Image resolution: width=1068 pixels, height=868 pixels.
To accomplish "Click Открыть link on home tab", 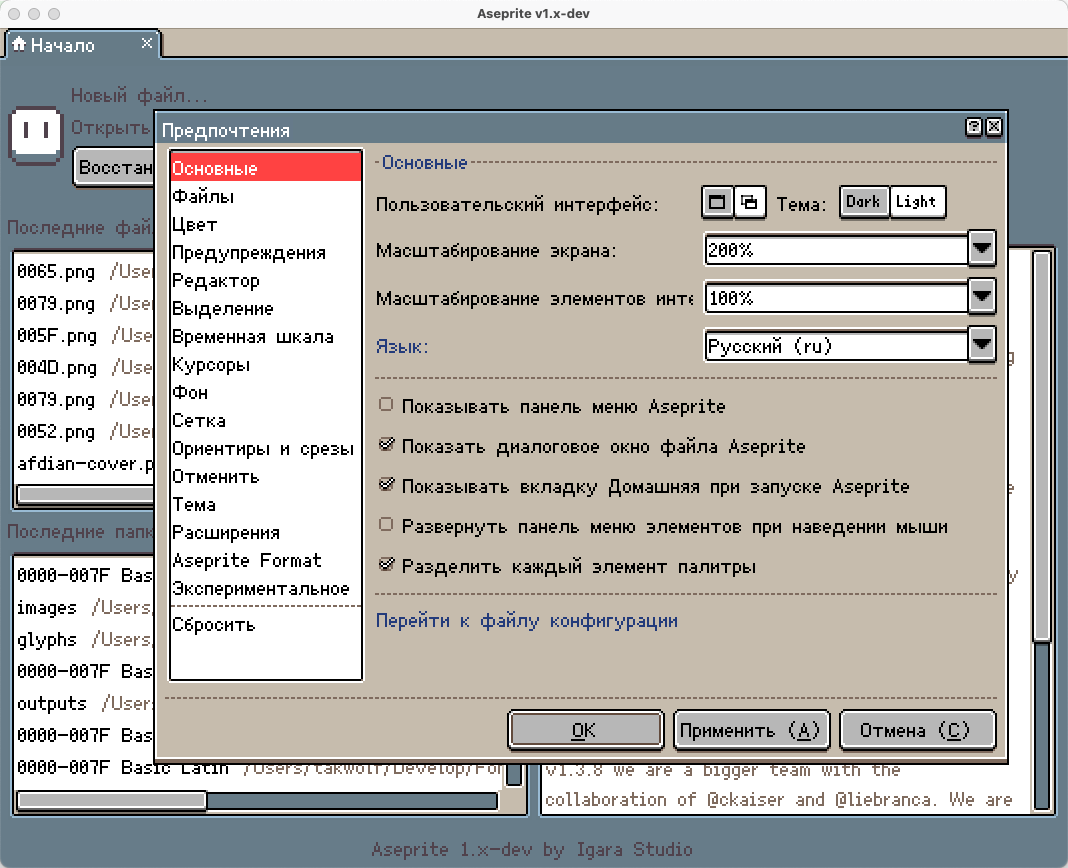I will (x=110, y=127).
